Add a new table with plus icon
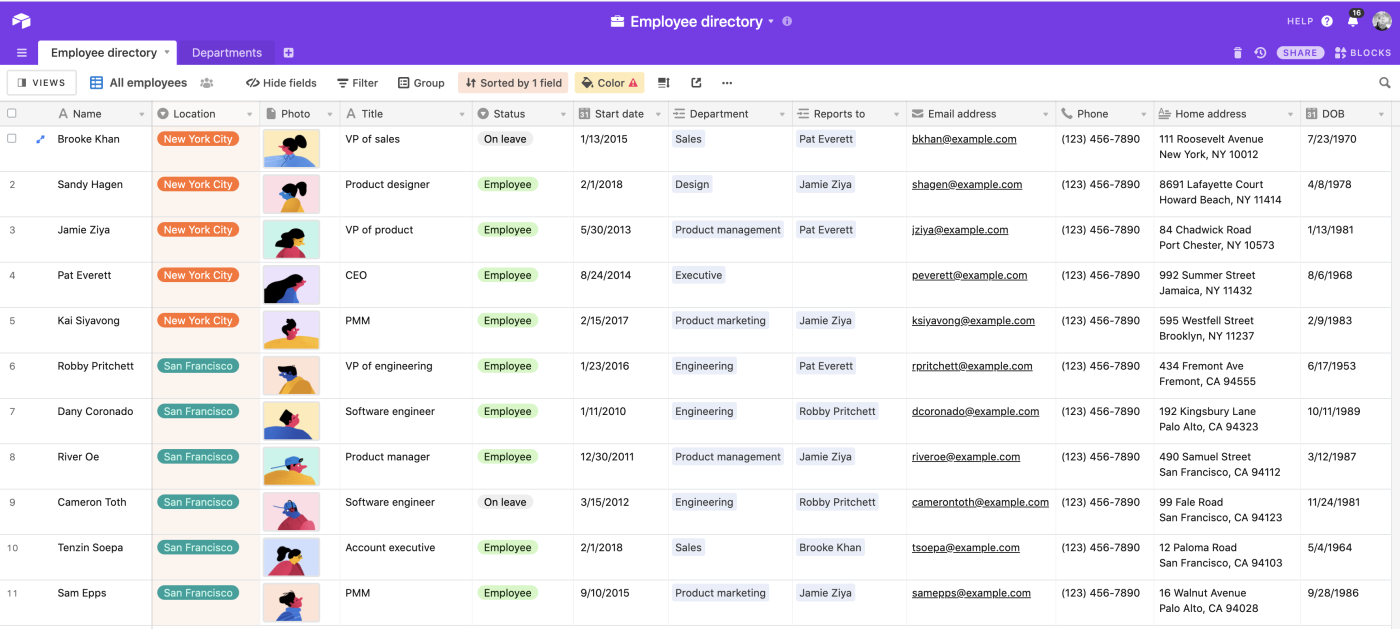Screen dimensions: 1400x629 [288, 53]
